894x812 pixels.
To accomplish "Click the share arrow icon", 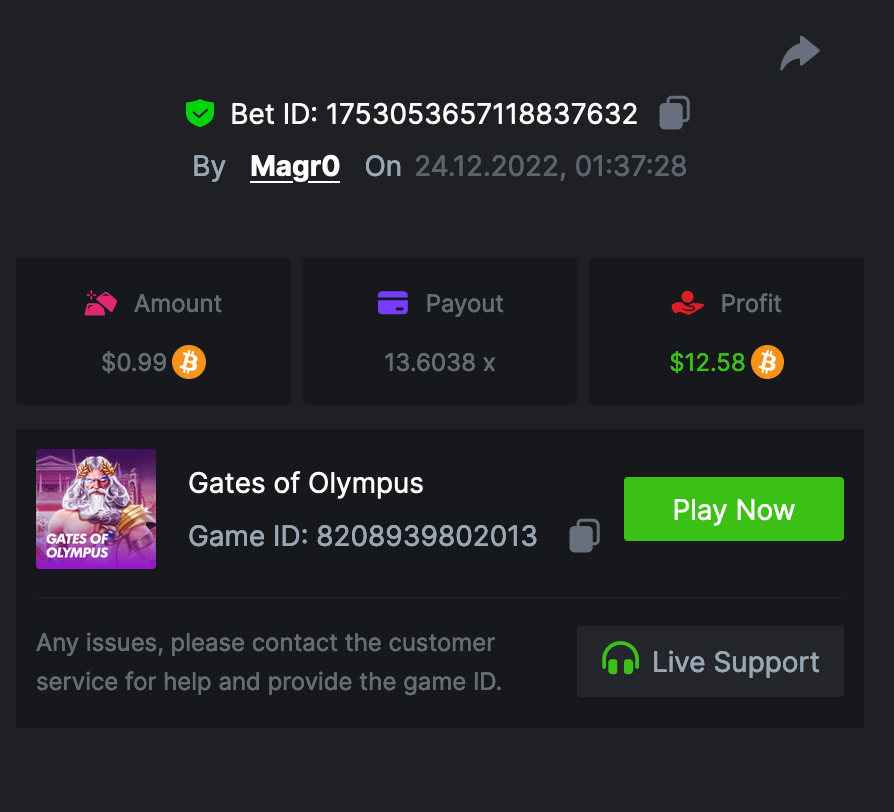I will pos(800,53).
